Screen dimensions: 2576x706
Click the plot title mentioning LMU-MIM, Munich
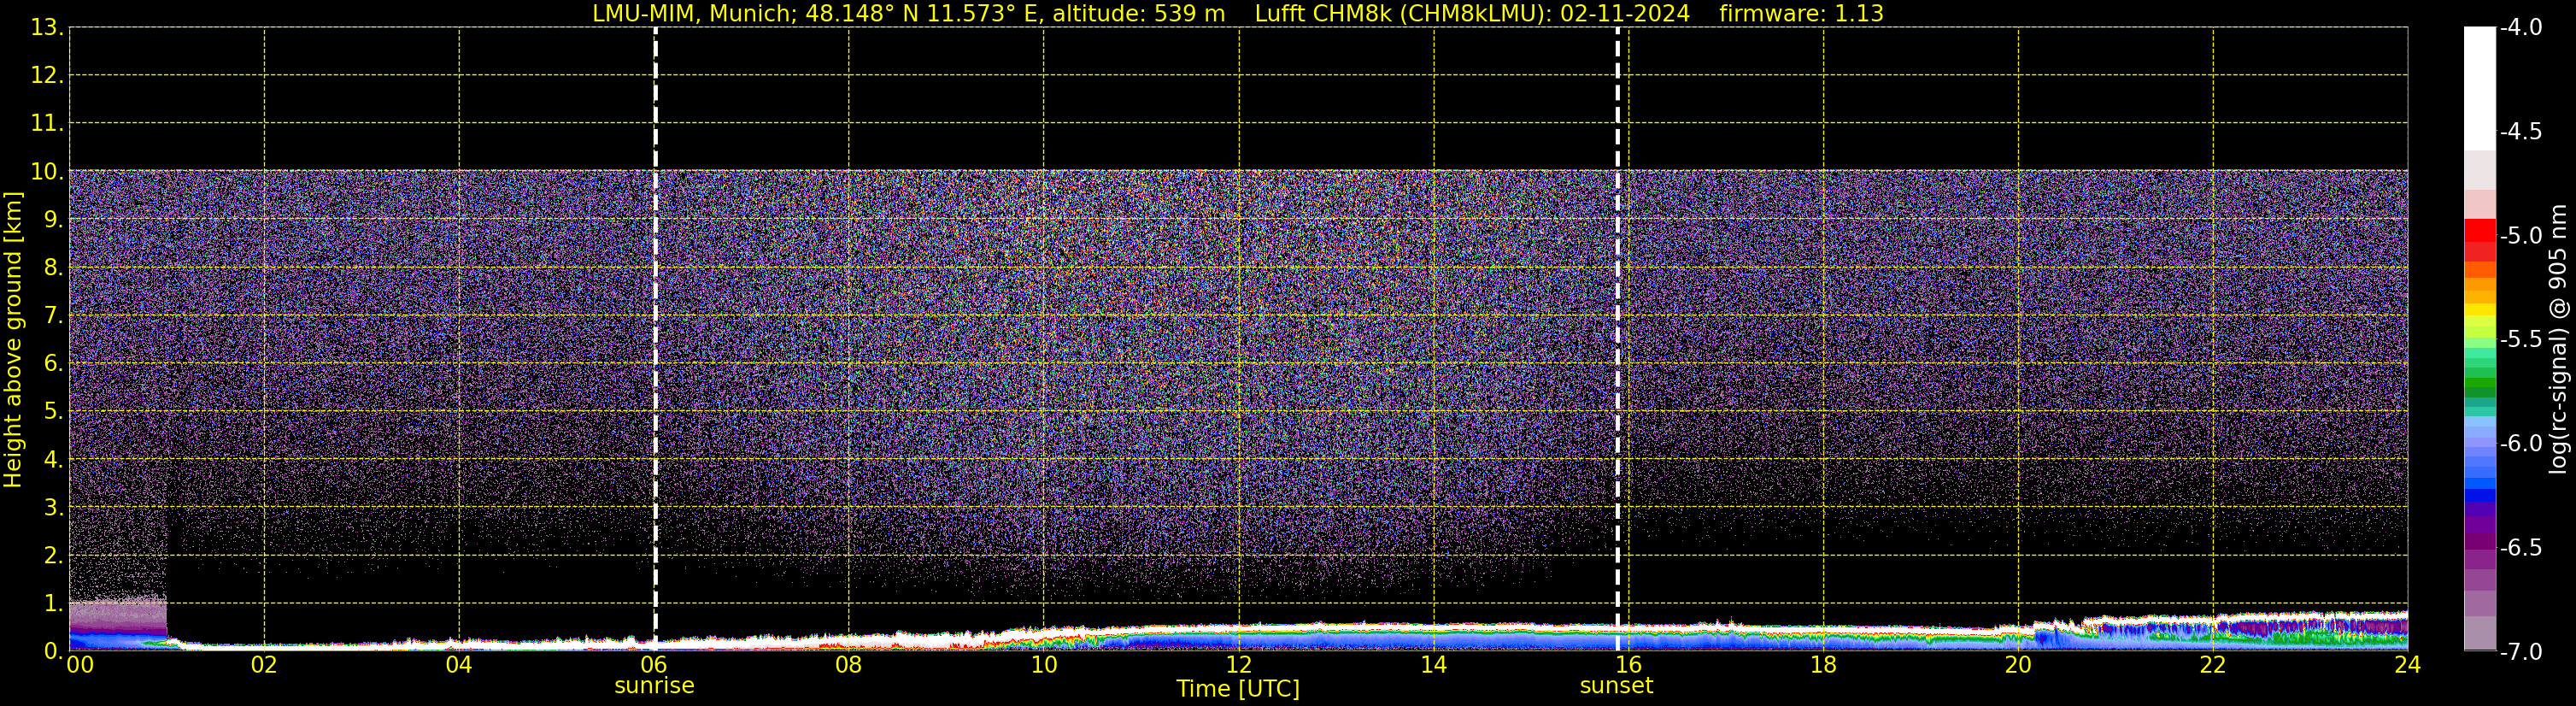[1238, 13]
